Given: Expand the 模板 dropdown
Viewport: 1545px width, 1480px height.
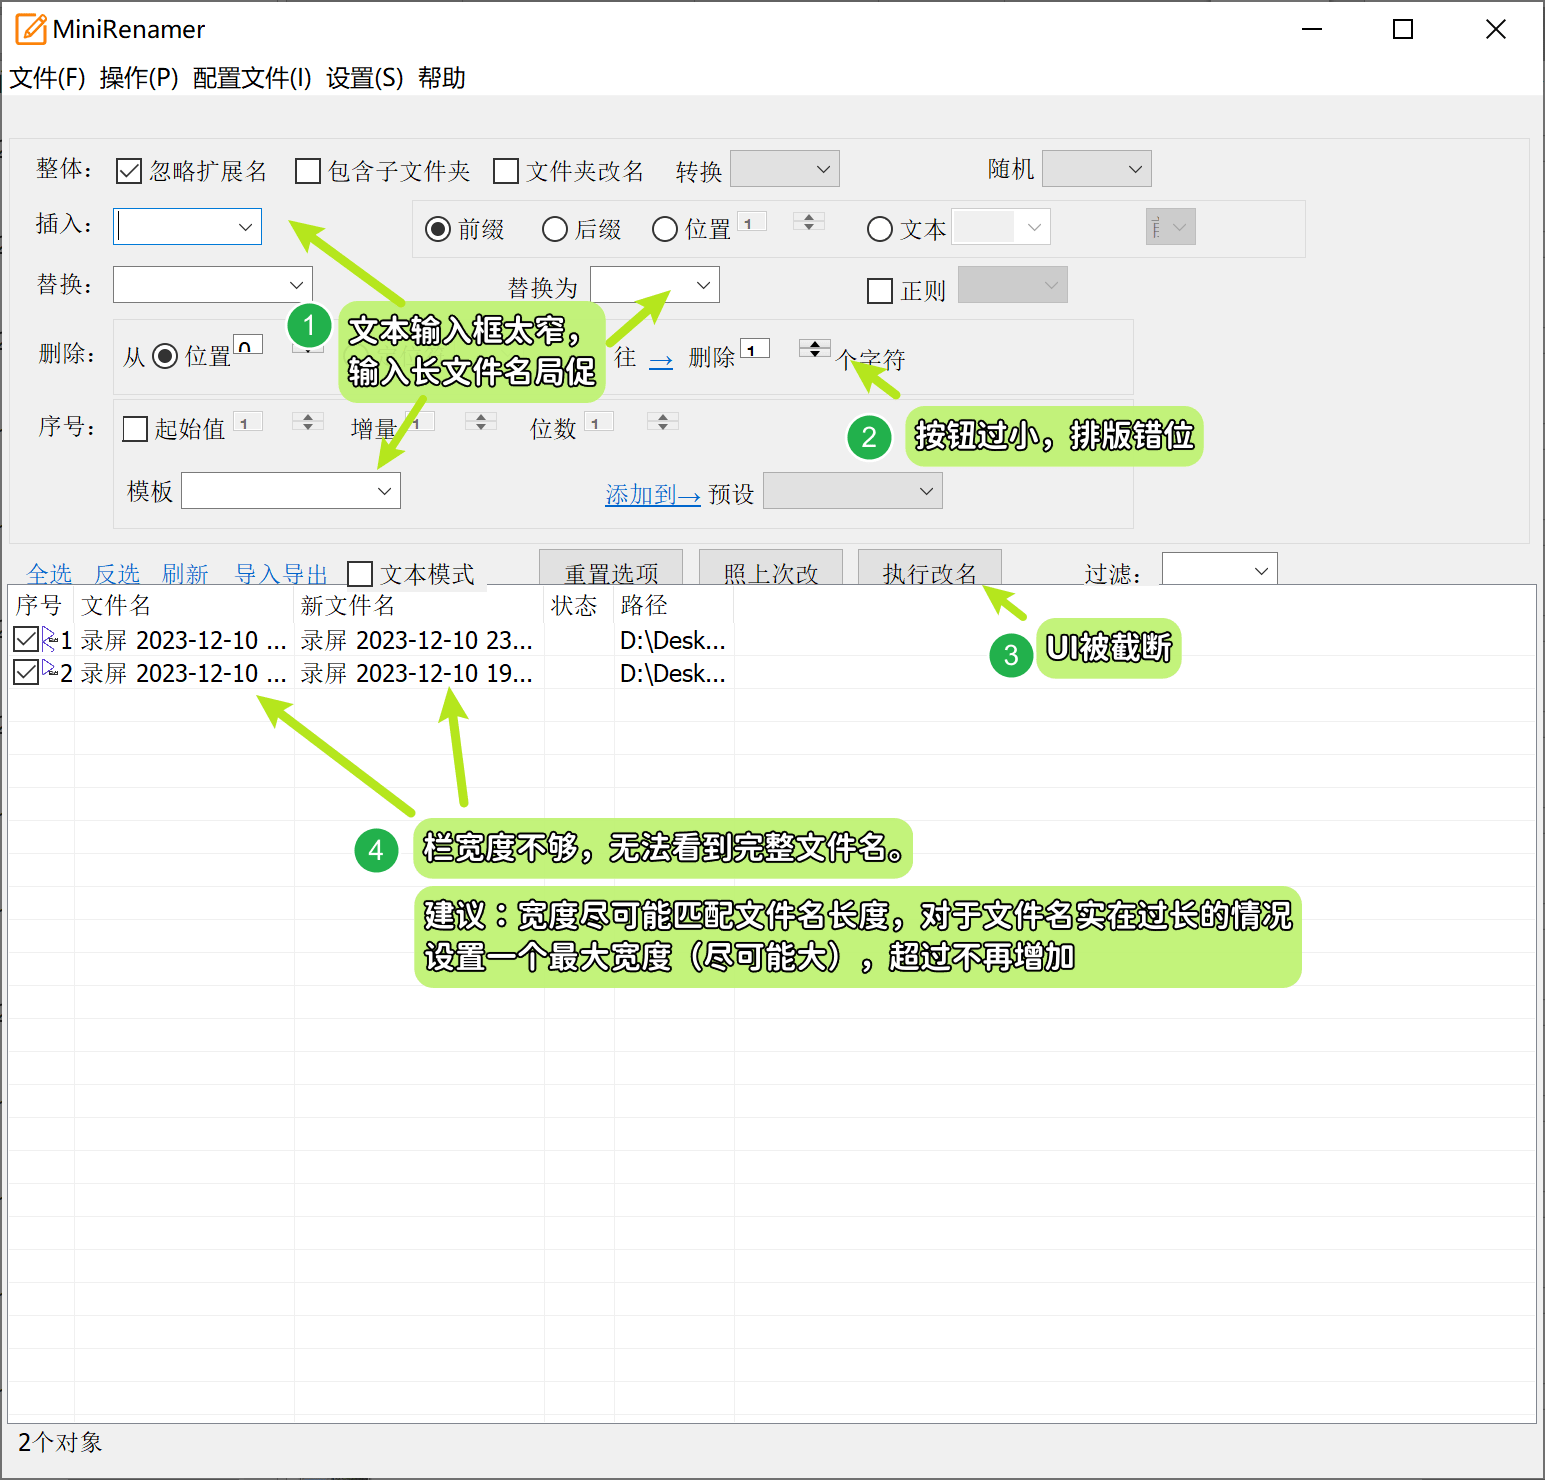Looking at the screenshot, I should [384, 491].
